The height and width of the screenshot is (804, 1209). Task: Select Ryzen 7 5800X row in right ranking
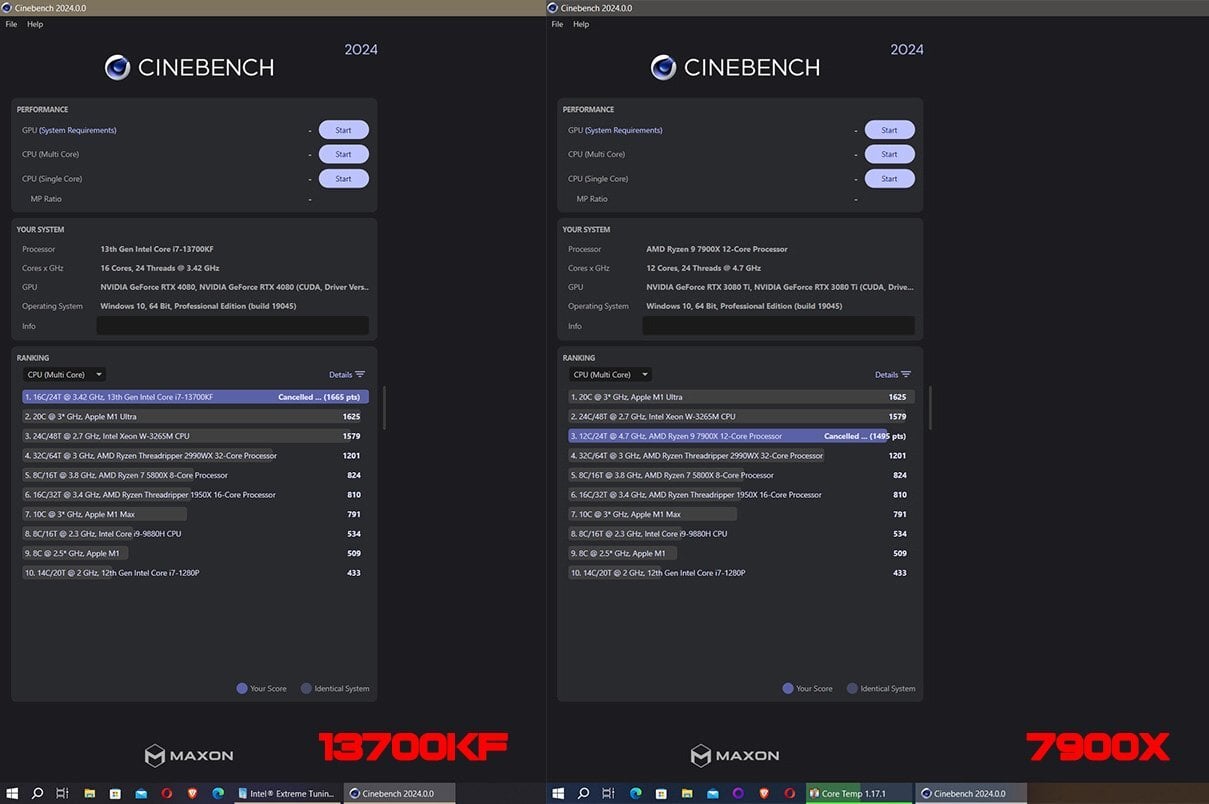point(741,475)
